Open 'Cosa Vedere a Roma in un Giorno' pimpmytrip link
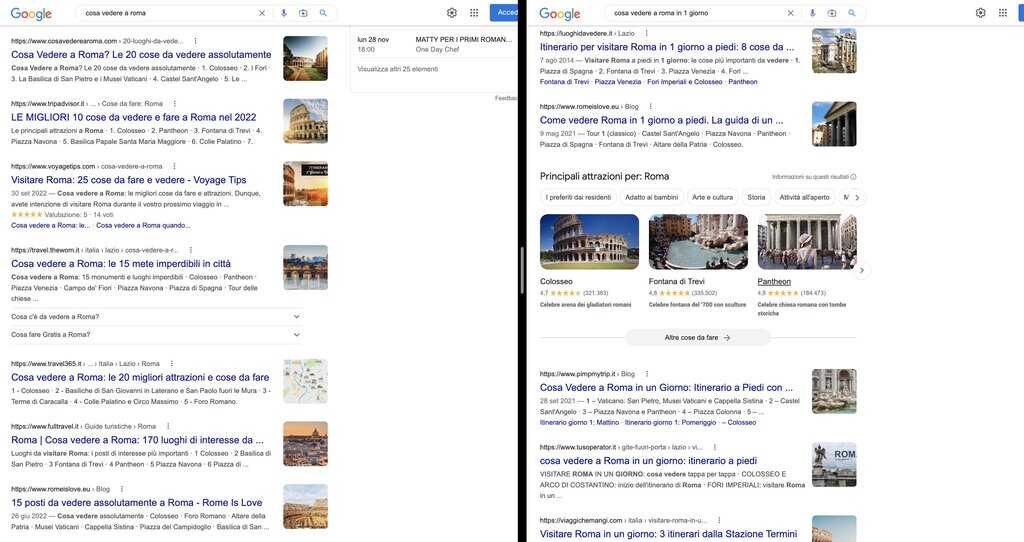The height and width of the screenshot is (542, 1024). (x=666, y=388)
